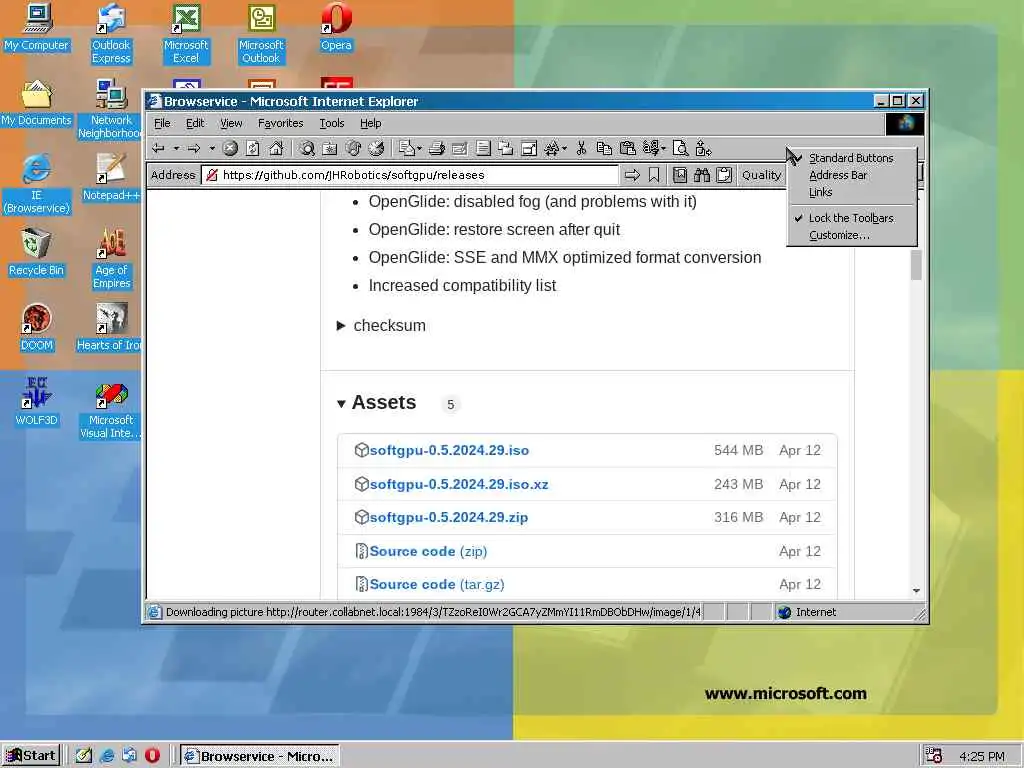The width and height of the screenshot is (1024, 768).
Task: Open the Edit menu
Action: point(195,123)
